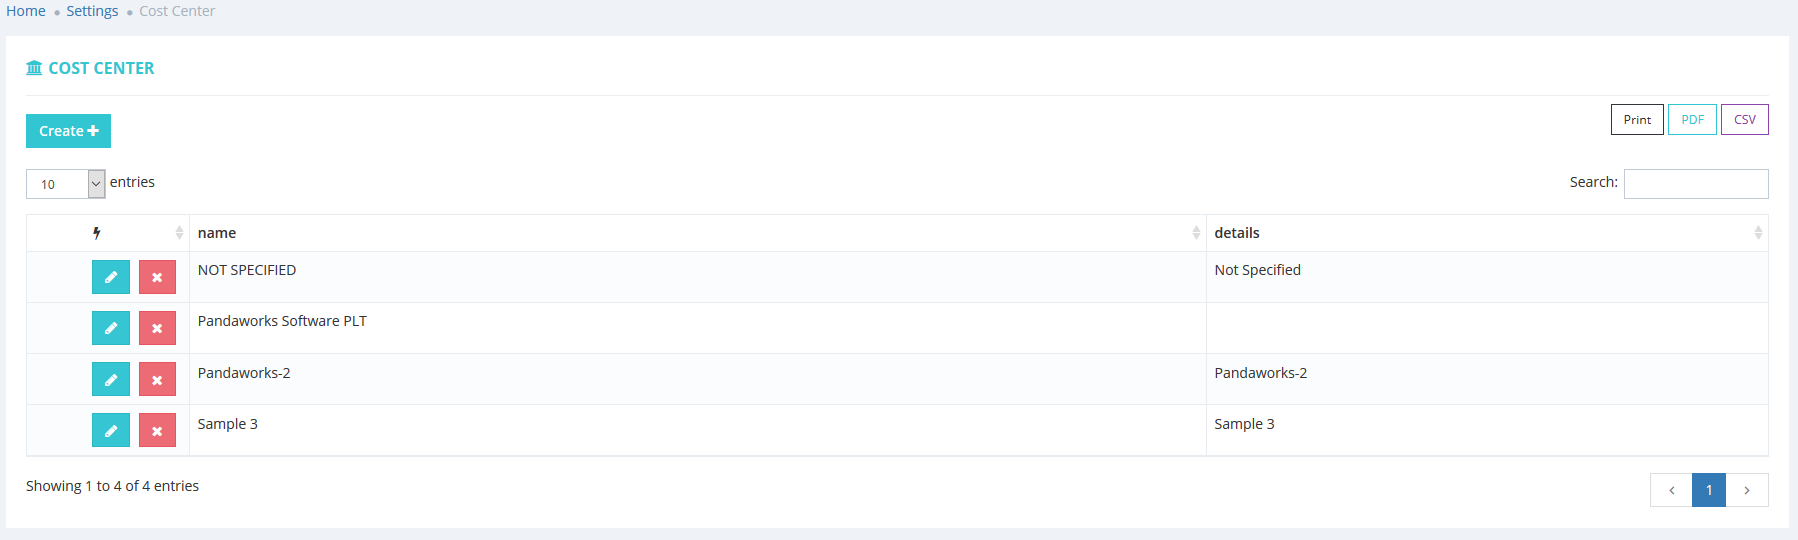Export table as CSV
Screen dimensions: 1798x540
1744,119
